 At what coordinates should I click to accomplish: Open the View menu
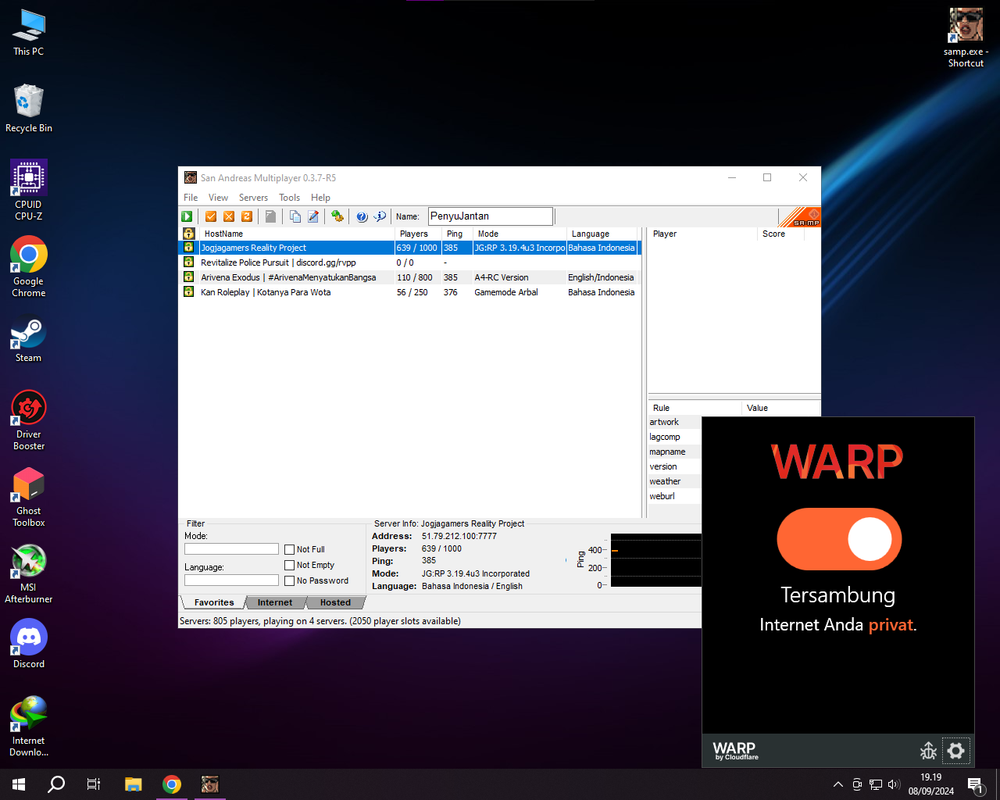(x=218, y=198)
